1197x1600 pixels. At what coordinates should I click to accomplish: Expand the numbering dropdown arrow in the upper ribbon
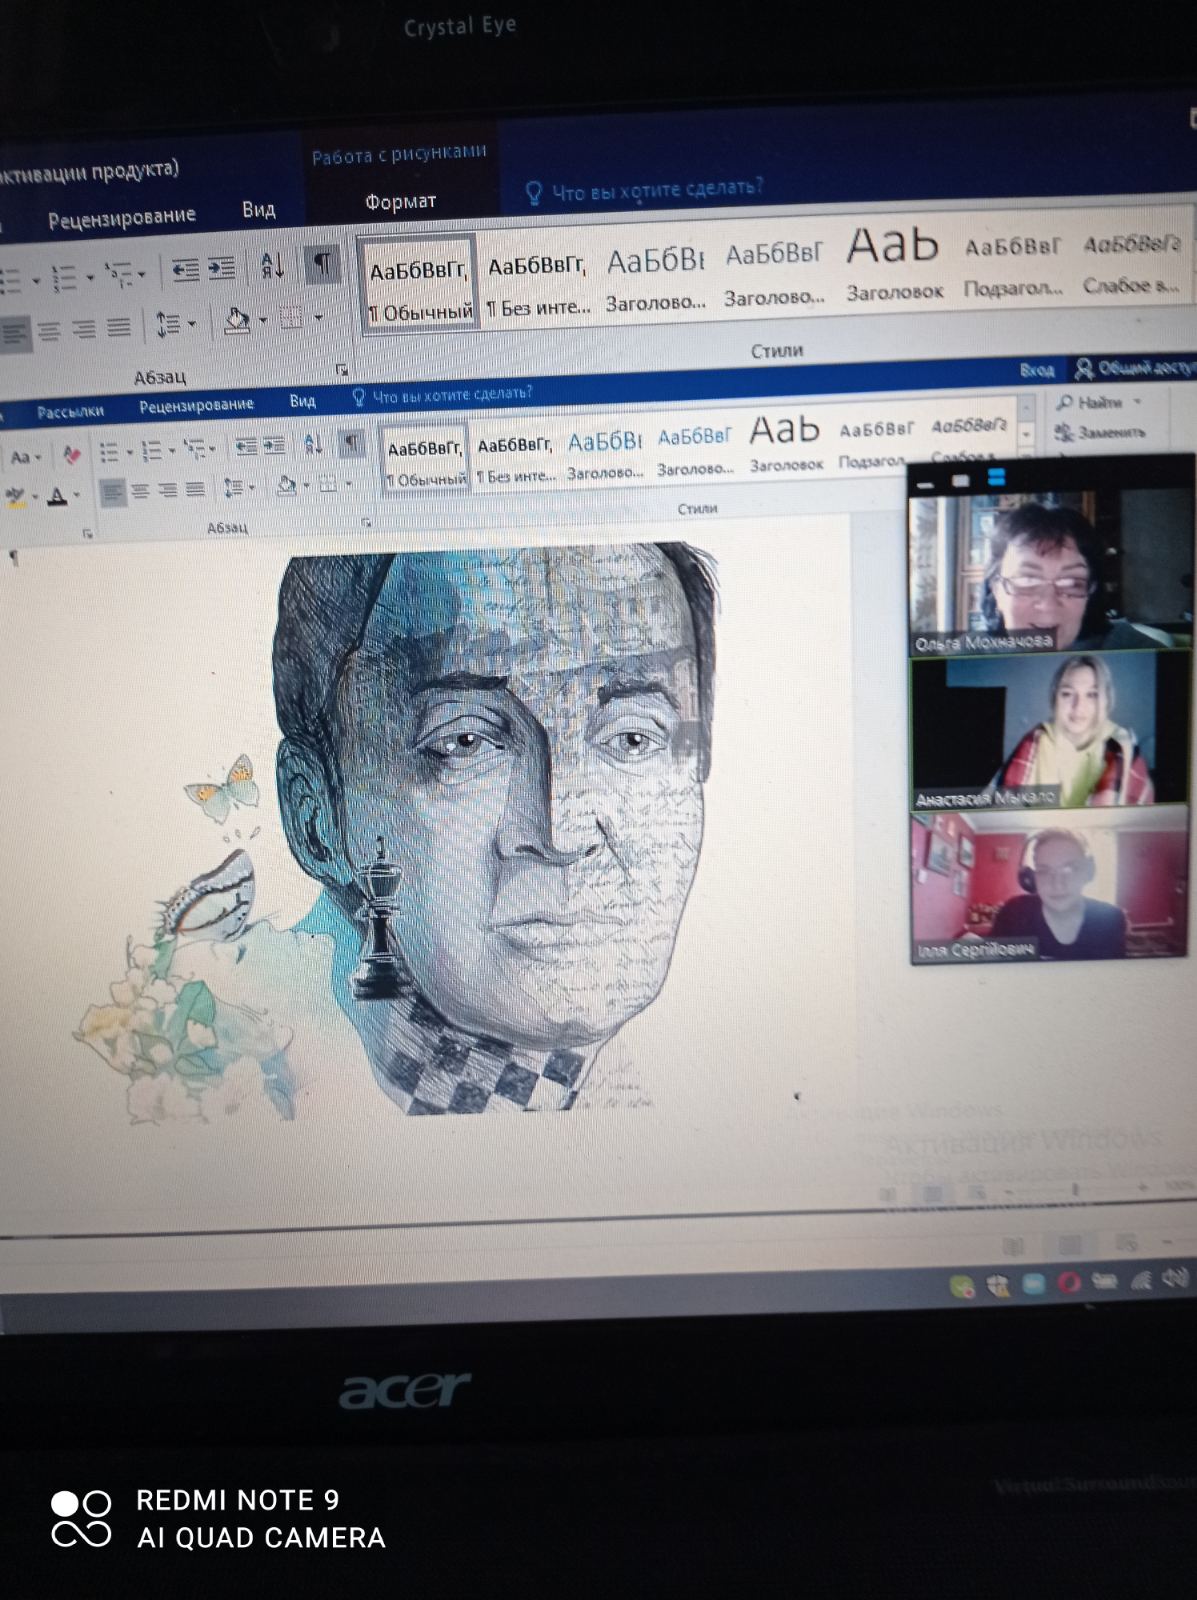90,277
